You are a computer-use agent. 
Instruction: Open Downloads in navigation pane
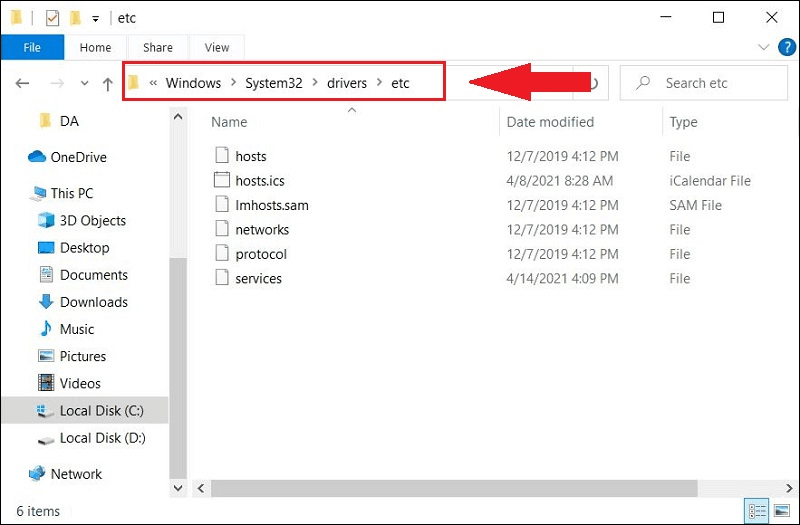(x=83, y=302)
